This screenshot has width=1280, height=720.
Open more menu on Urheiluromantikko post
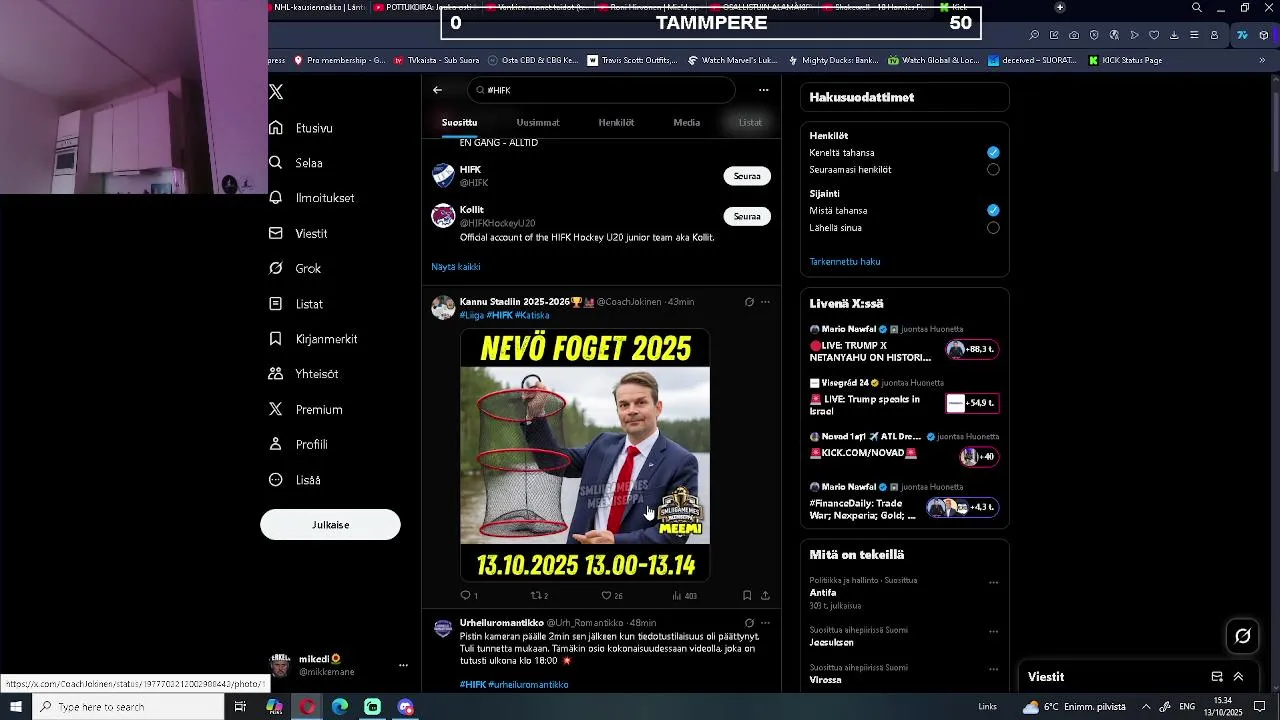[765, 623]
